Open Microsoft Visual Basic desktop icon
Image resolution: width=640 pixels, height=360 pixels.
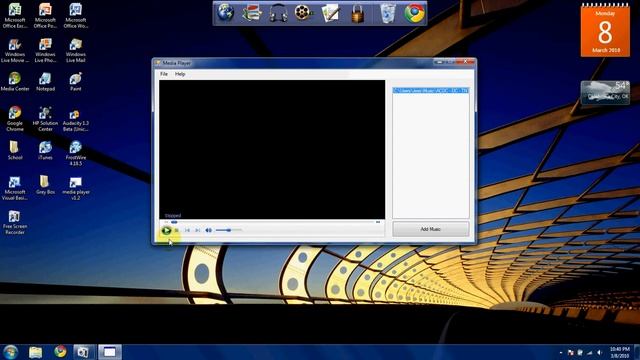(x=15, y=188)
